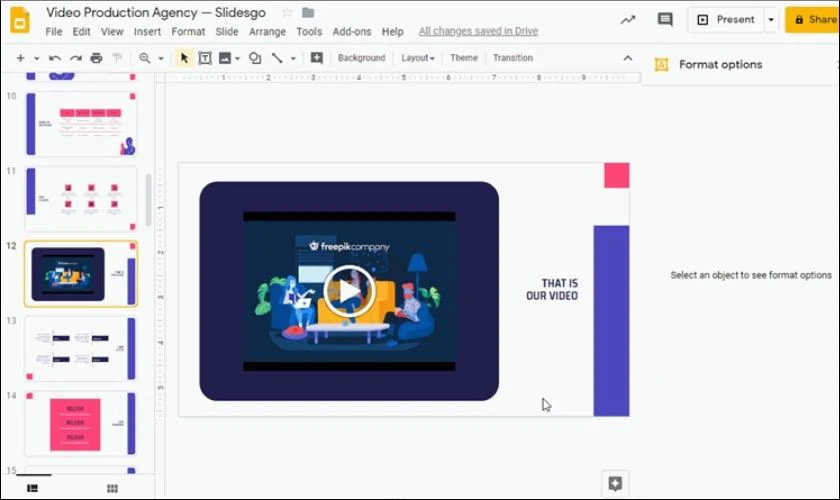Open the File menu
Image resolution: width=840 pixels, height=500 pixels.
(54, 32)
